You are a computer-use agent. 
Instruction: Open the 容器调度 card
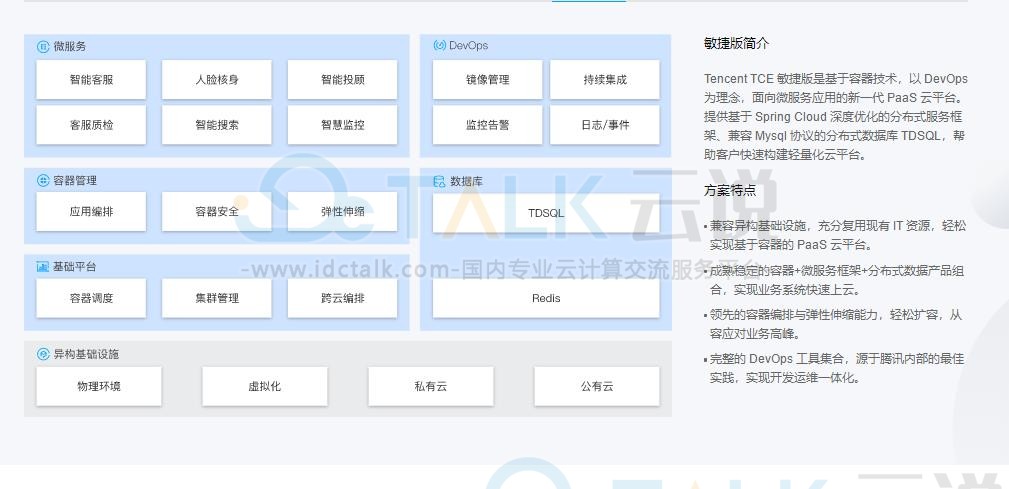[91, 298]
